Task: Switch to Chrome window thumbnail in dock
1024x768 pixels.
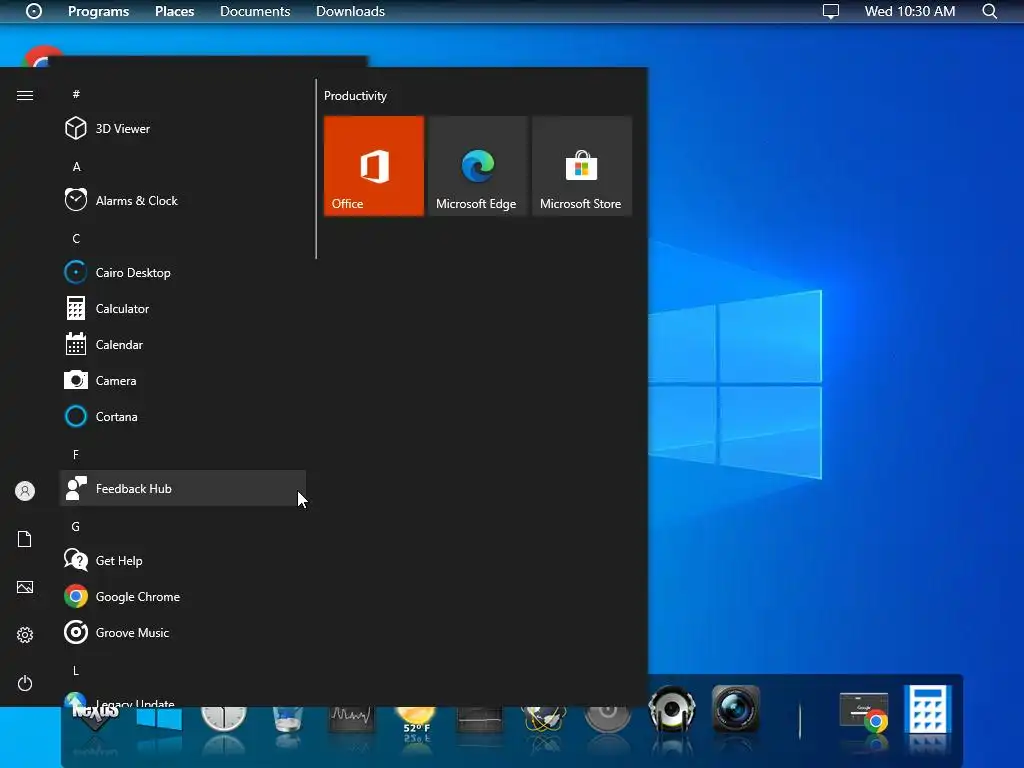Action: click(865, 711)
